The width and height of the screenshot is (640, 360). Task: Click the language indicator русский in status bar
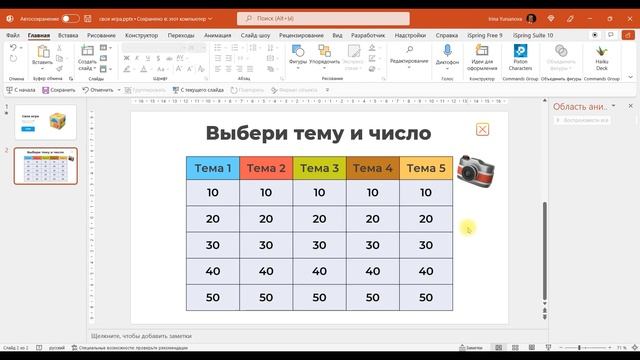57,348
